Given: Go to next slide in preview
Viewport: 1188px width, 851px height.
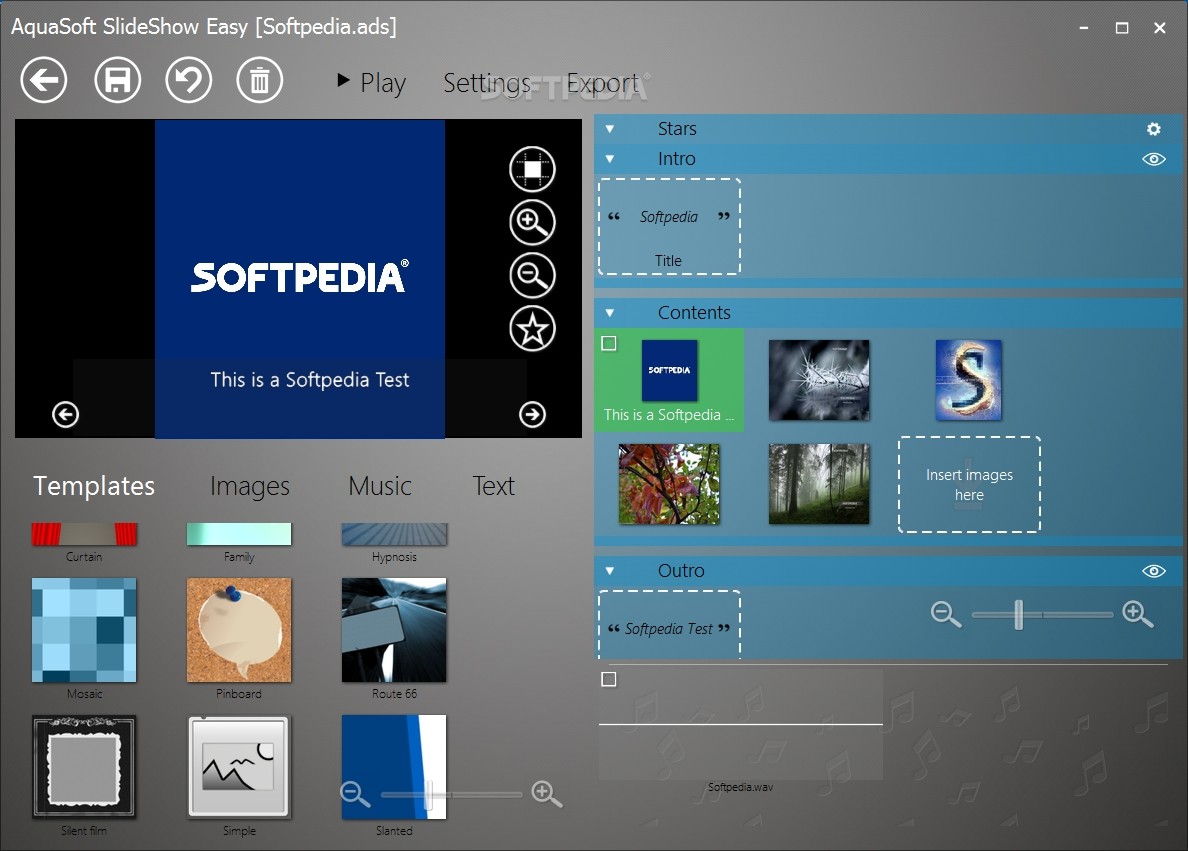Looking at the screenshot, I should coord(533,415).
